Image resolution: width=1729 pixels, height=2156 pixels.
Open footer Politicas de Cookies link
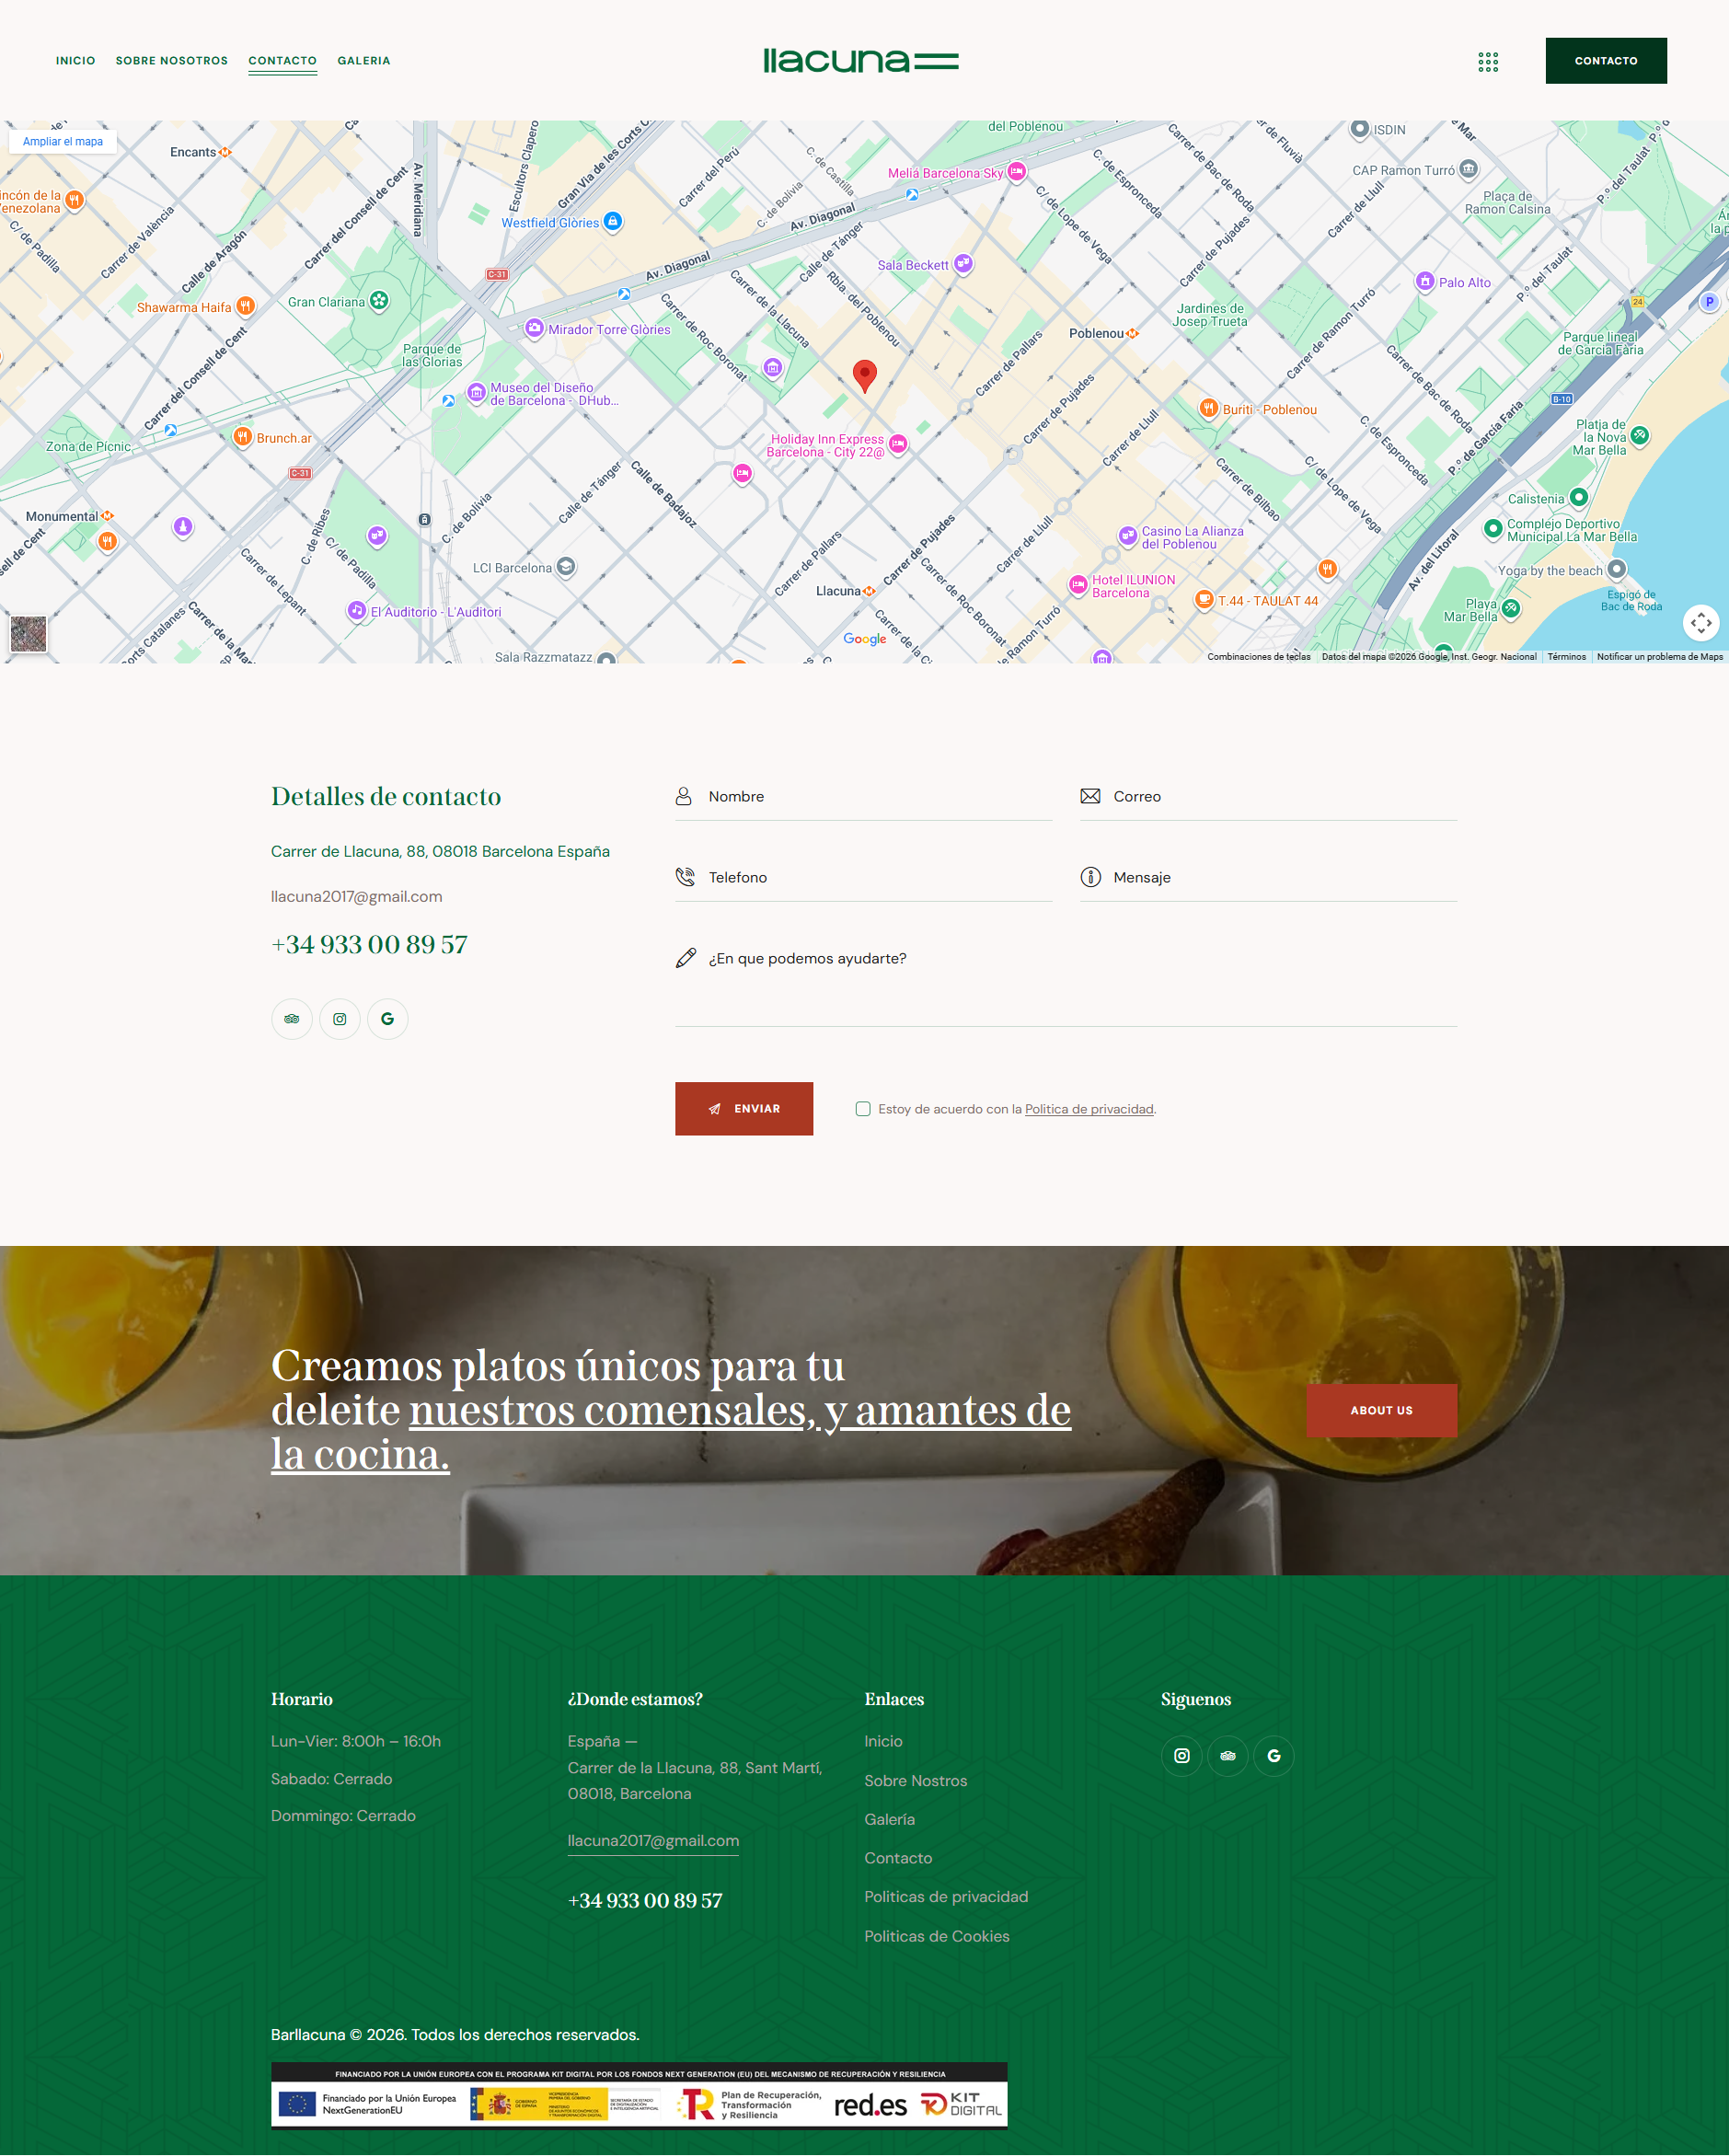[x=937, y=1936]
